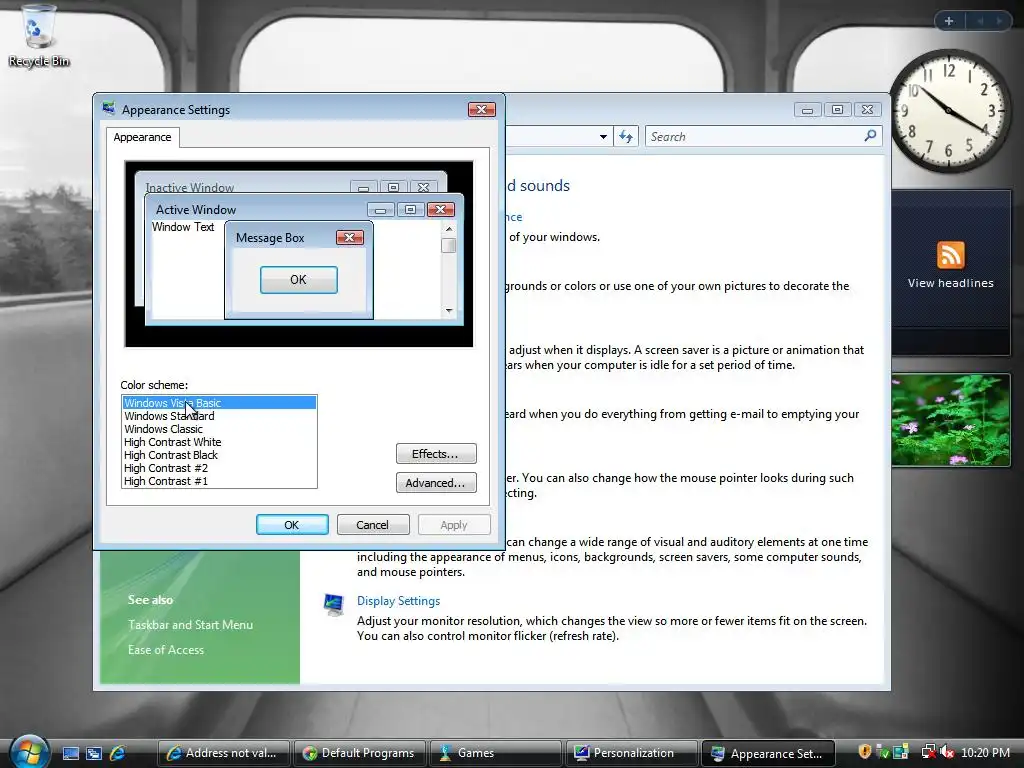The height and width of the screenshot is (768, 1024).
Task: Open the address bar dropdown arrow
Action: (x=603, y=136)
